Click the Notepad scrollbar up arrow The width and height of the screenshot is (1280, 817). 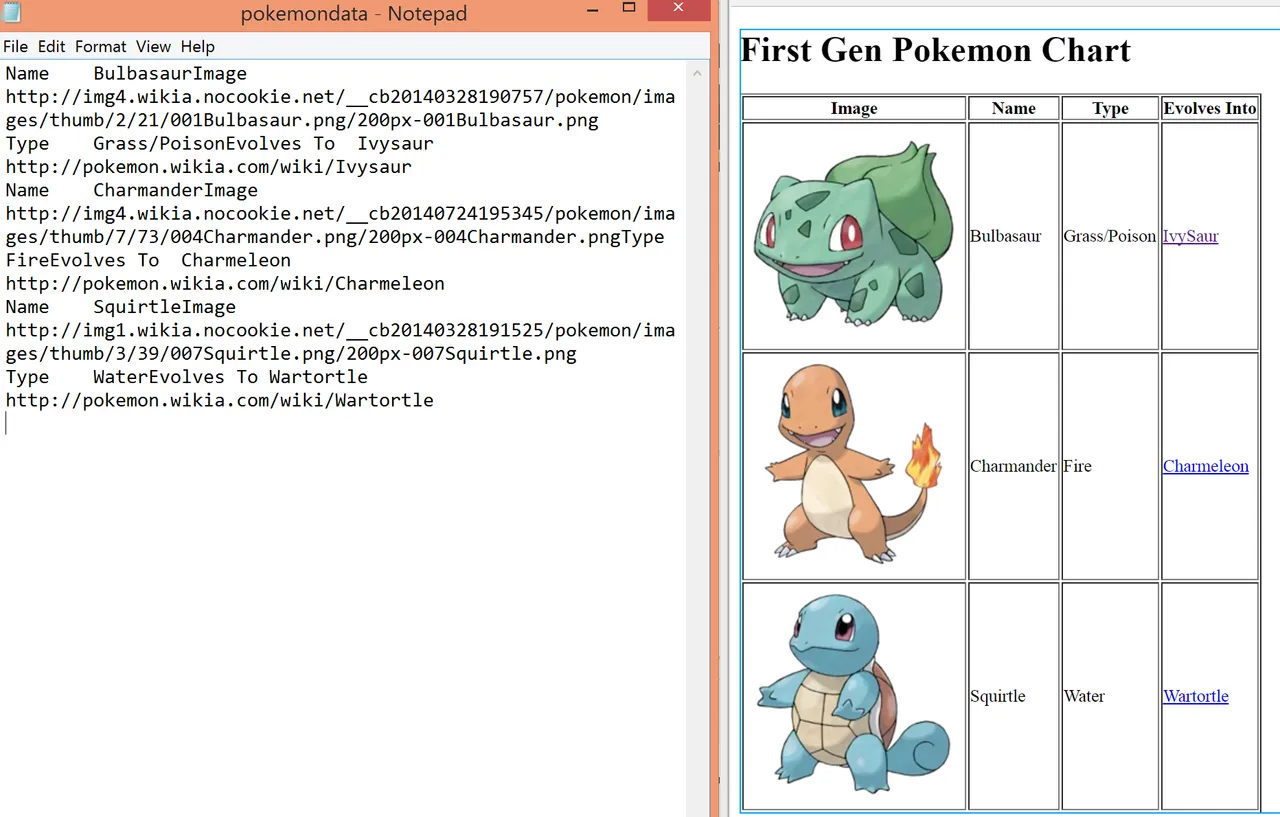pyautogui.click(x=698, y=71)
